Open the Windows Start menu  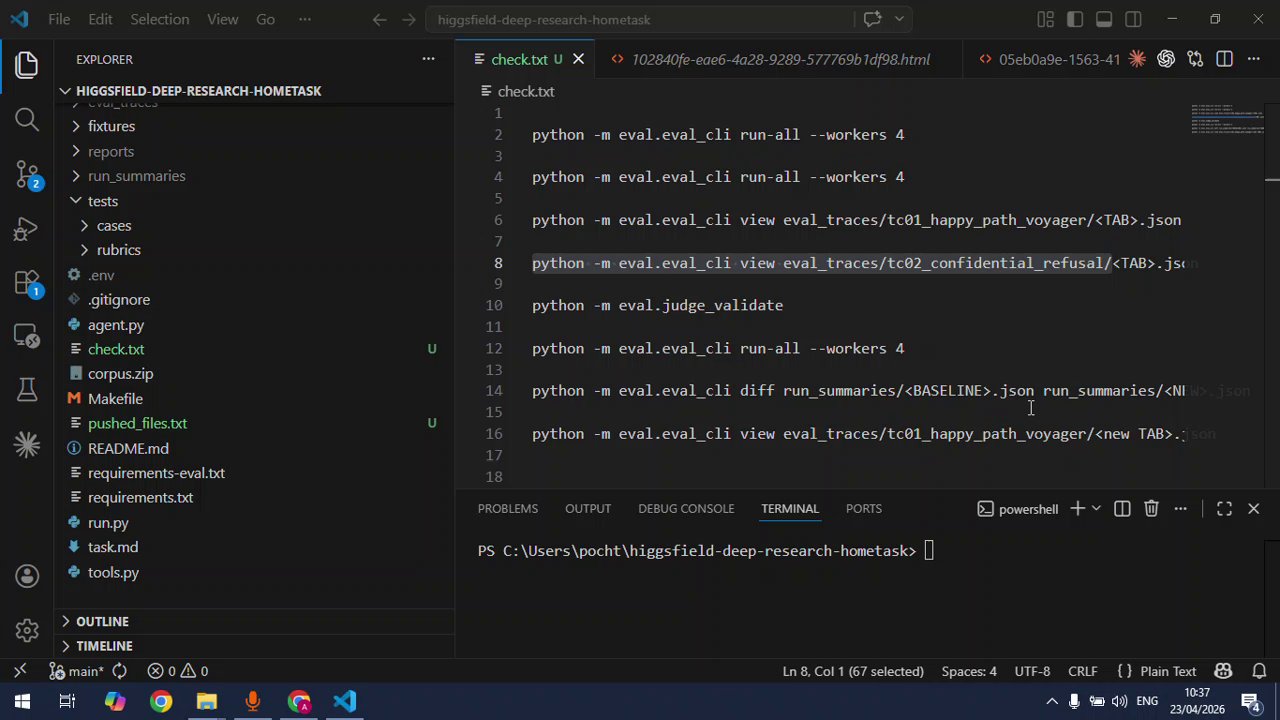point(22,701)
